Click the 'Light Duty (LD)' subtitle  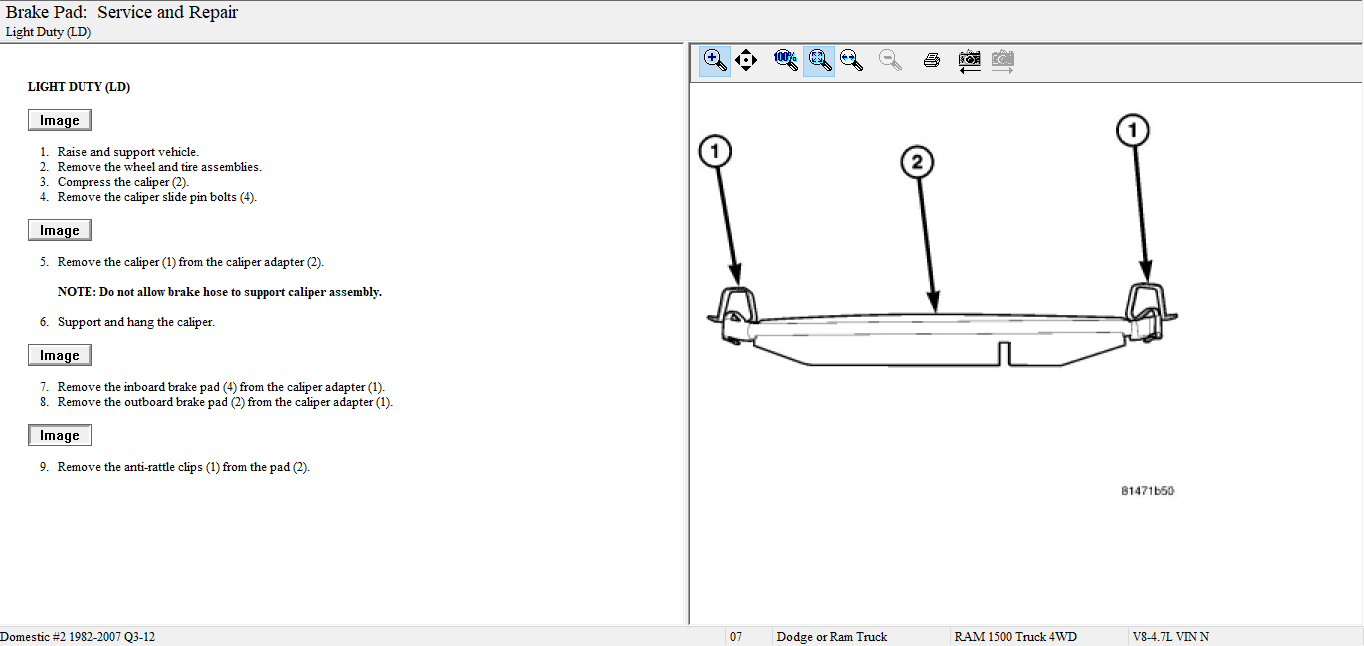(x=49, y=32)
